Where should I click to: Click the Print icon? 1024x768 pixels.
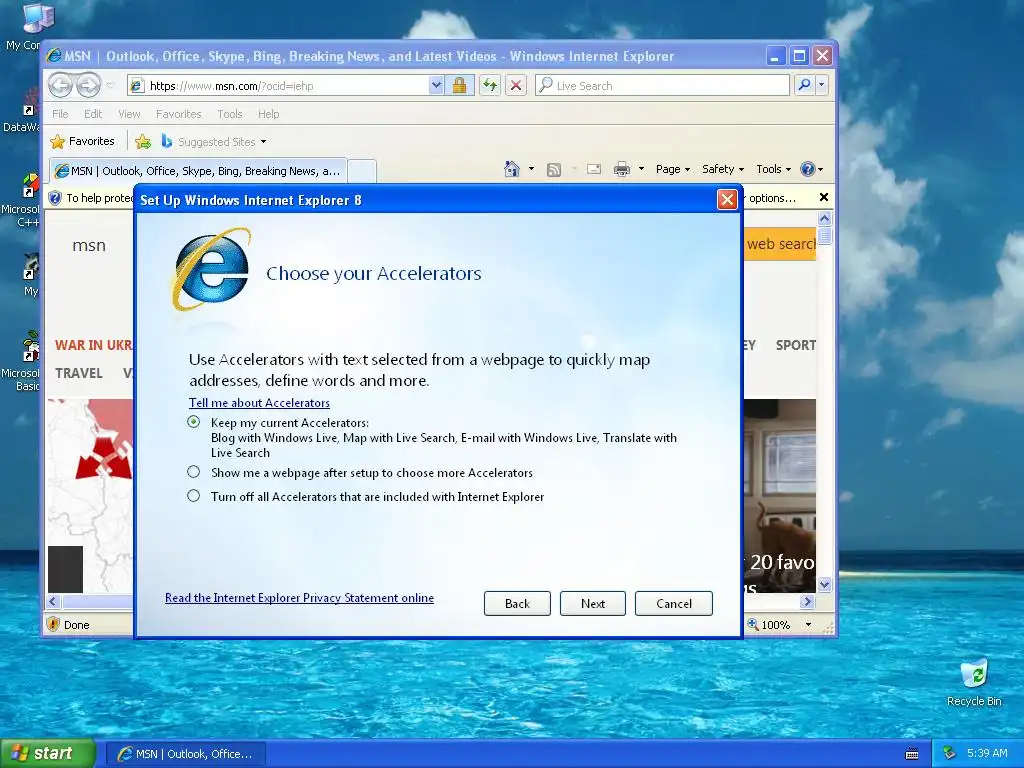point(622,169)
